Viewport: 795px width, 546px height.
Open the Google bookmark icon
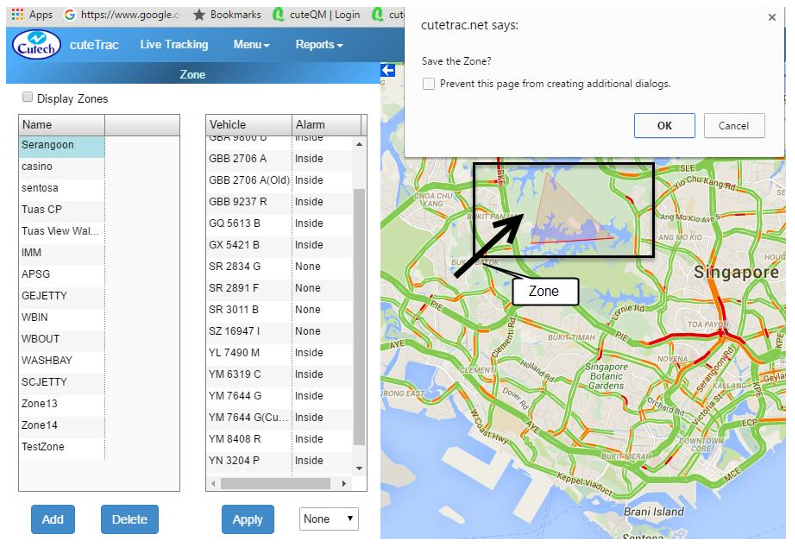[69, 15]
